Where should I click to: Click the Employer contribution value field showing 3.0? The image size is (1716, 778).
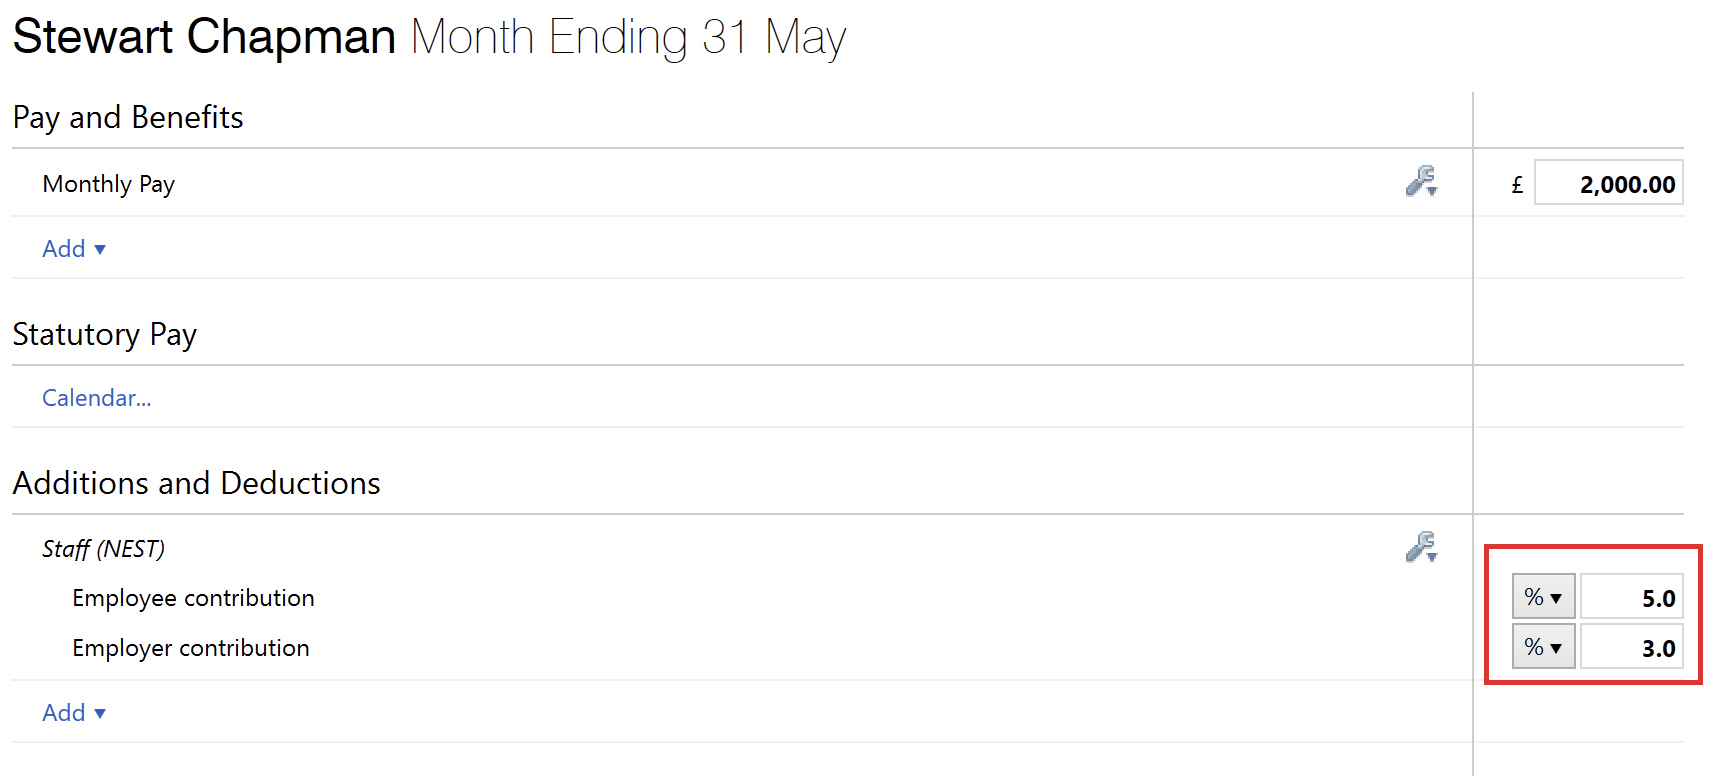point(1631,647)
